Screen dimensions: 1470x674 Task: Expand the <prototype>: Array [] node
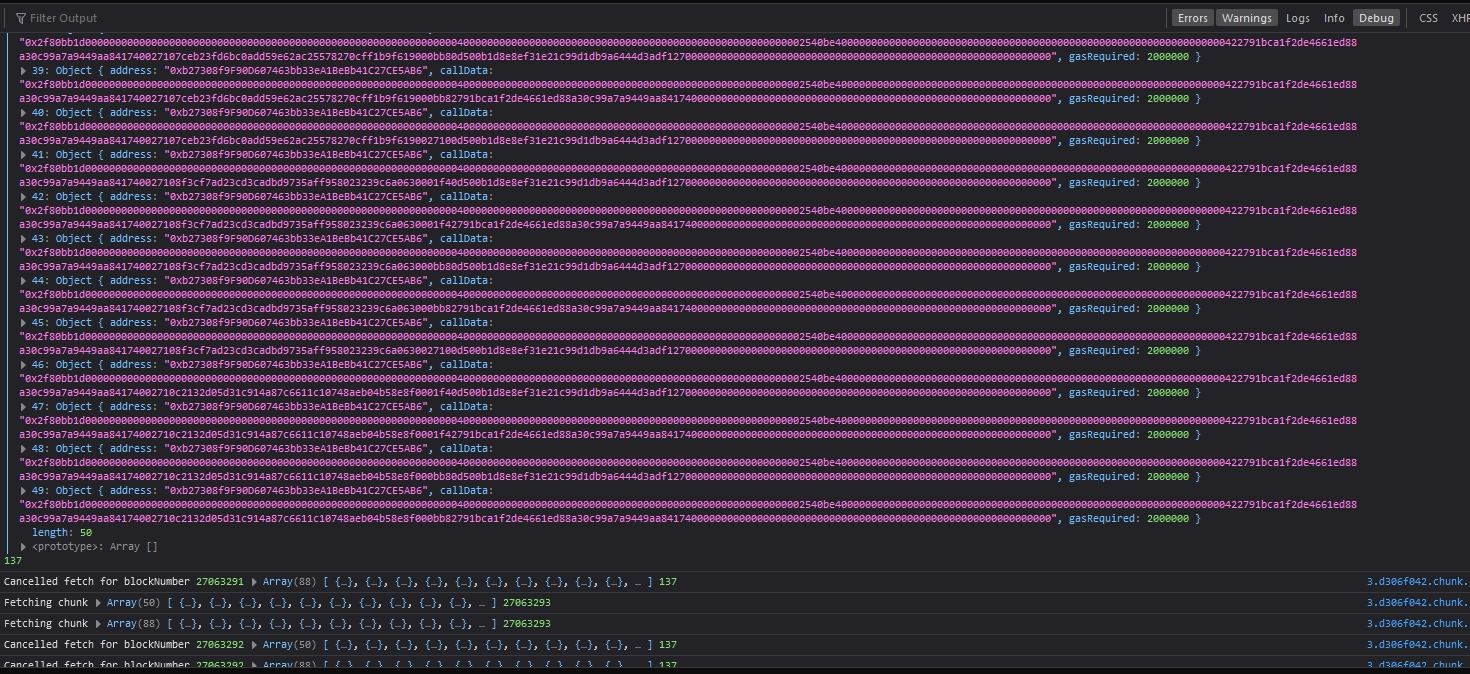[25, 547]
